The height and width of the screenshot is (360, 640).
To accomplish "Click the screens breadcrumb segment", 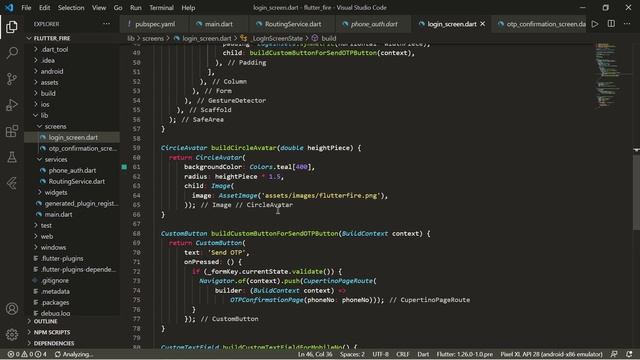I will [153, 38].
